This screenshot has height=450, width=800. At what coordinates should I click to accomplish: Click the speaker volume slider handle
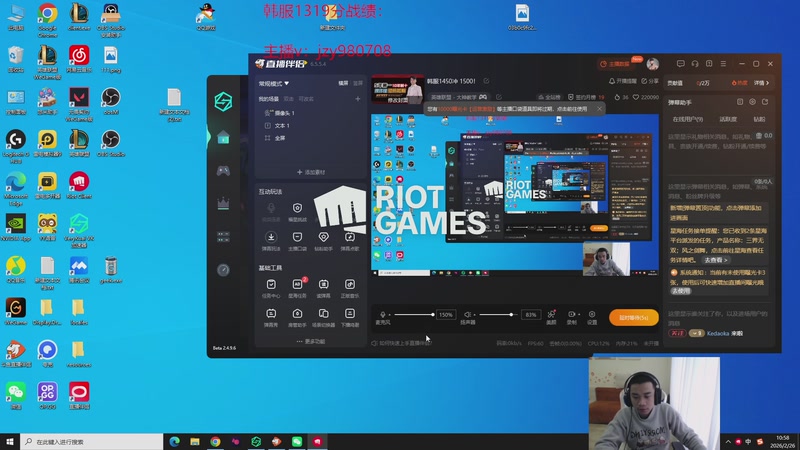511,315
